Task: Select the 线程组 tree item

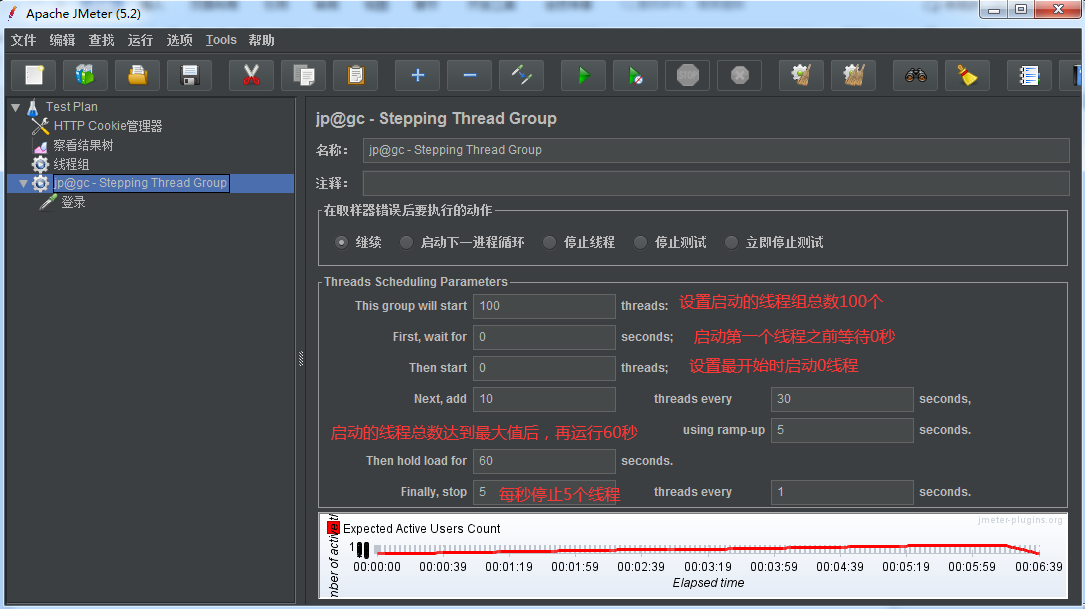Action: coord(71,164)
